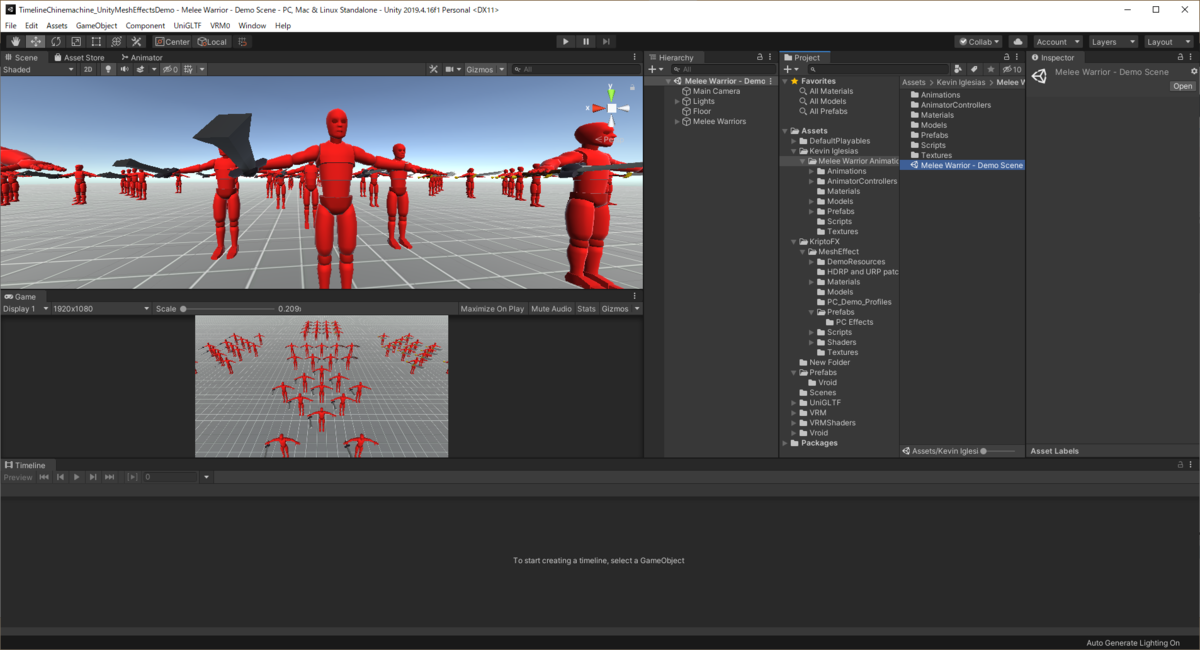
Task: Select the Scale tool
Action: tap(75, 42)
